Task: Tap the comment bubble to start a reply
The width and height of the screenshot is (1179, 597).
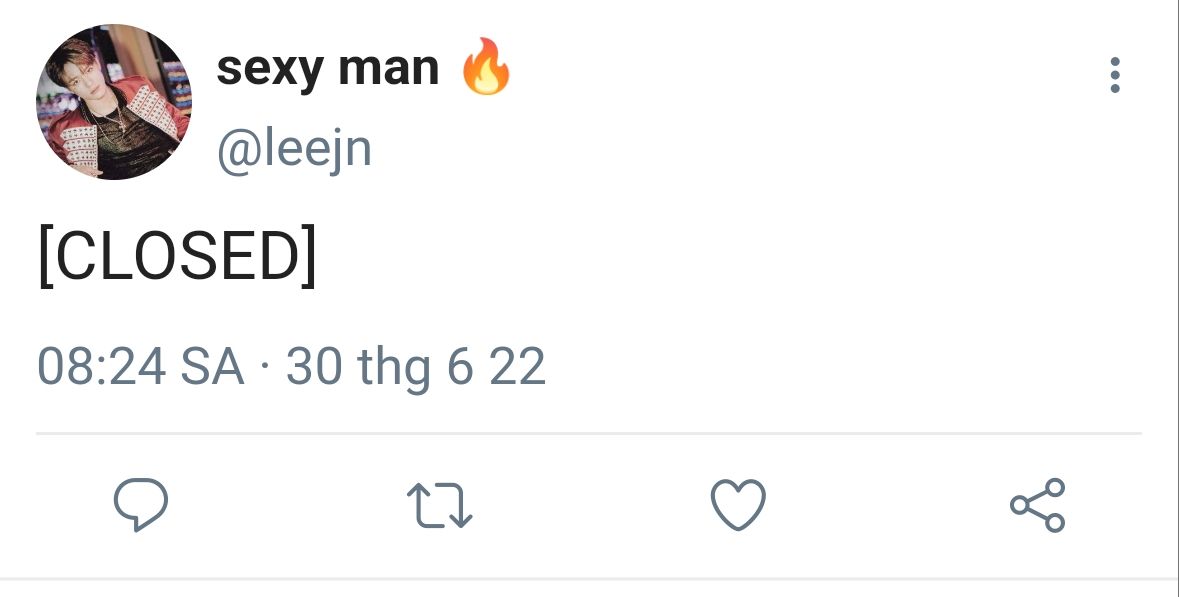Action: (141, 505)
